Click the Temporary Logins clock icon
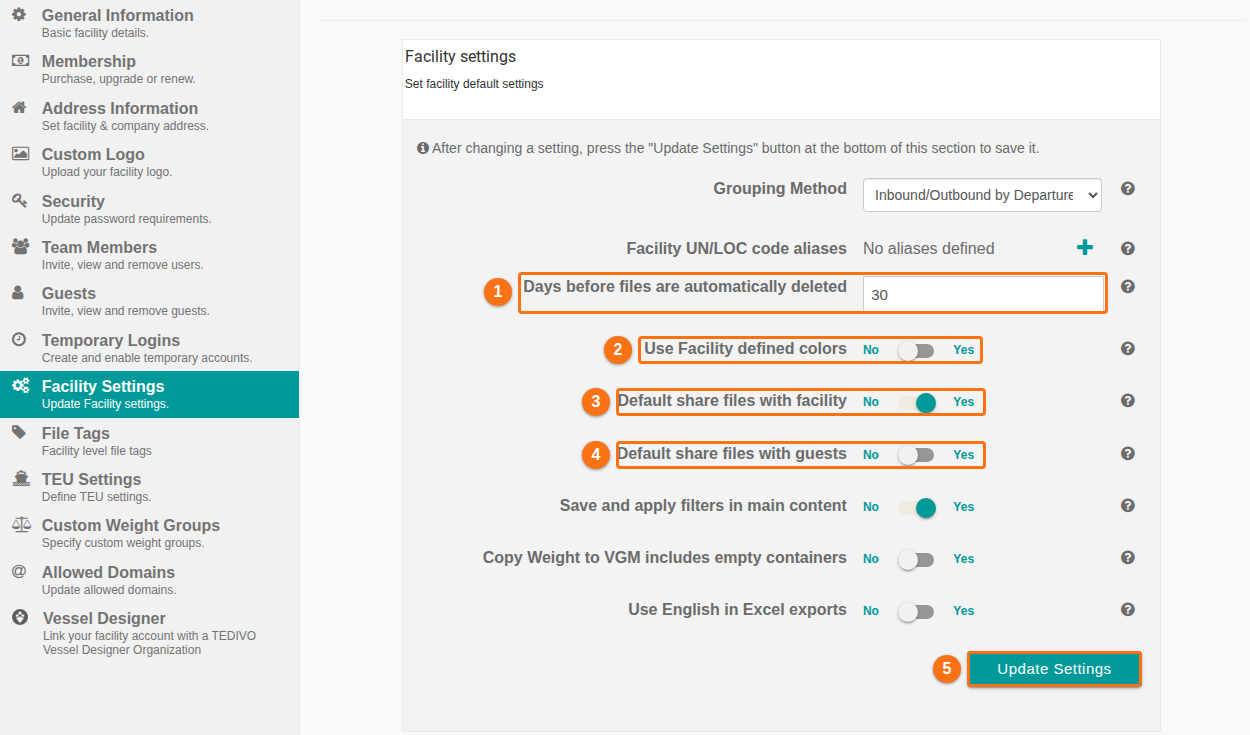This screenshot has height=735, width=1250. (x=19, y=339)
